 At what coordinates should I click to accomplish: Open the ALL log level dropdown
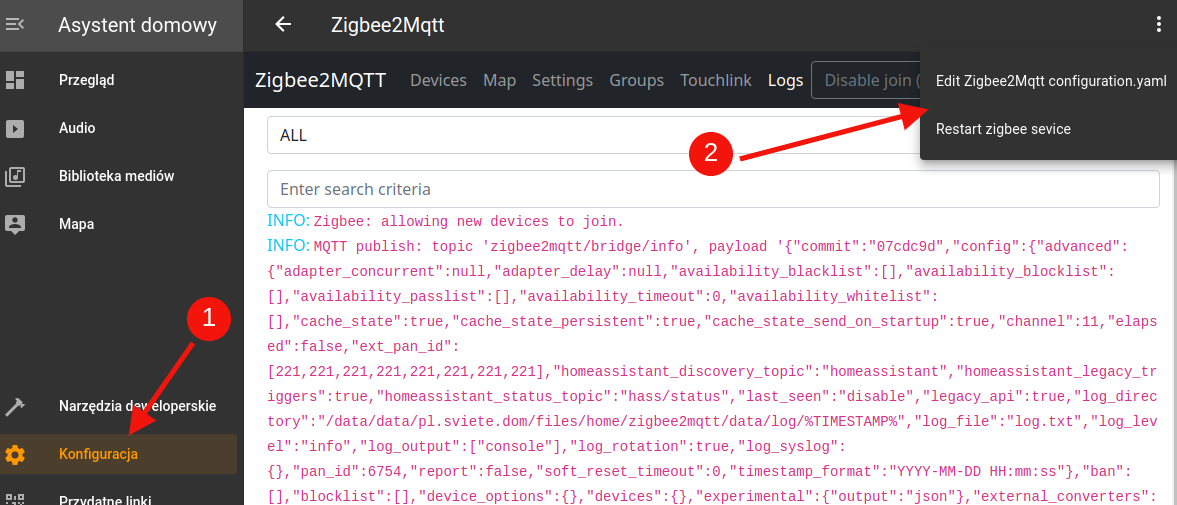(590, 135)
